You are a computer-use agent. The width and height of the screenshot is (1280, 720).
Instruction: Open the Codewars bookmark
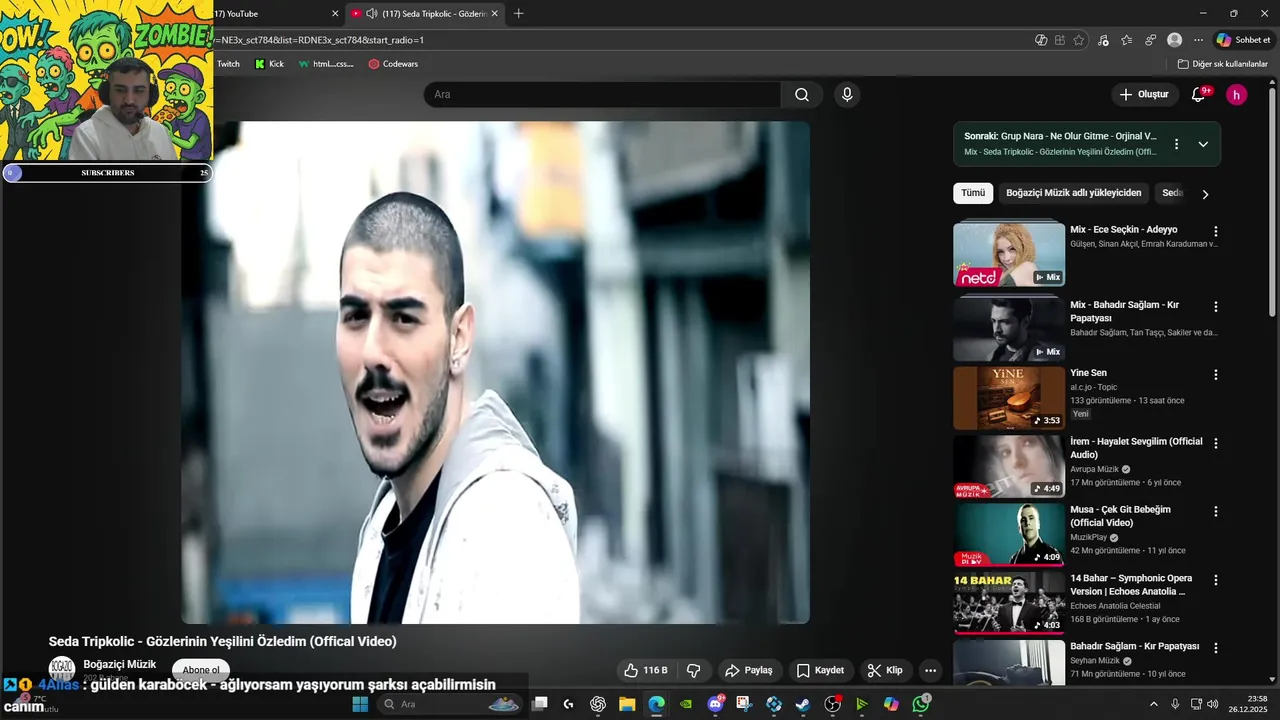click(x=393, y=64)
